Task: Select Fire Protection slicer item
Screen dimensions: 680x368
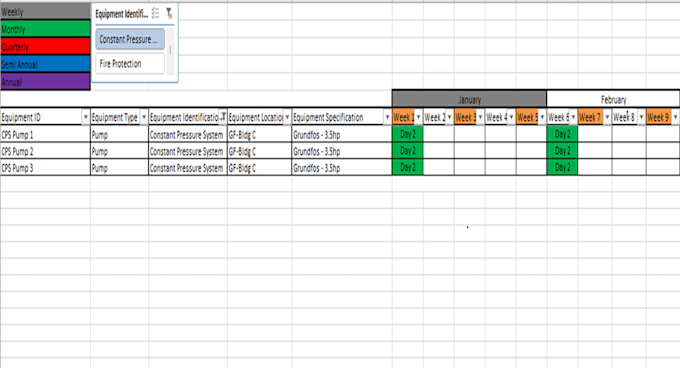Action: tap(130, 64)
